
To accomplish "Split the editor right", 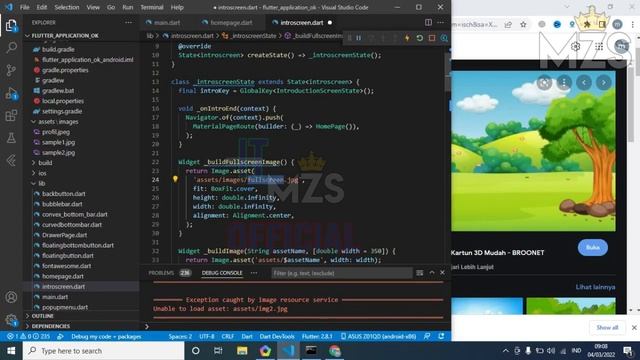I will [x=428, y=22].
